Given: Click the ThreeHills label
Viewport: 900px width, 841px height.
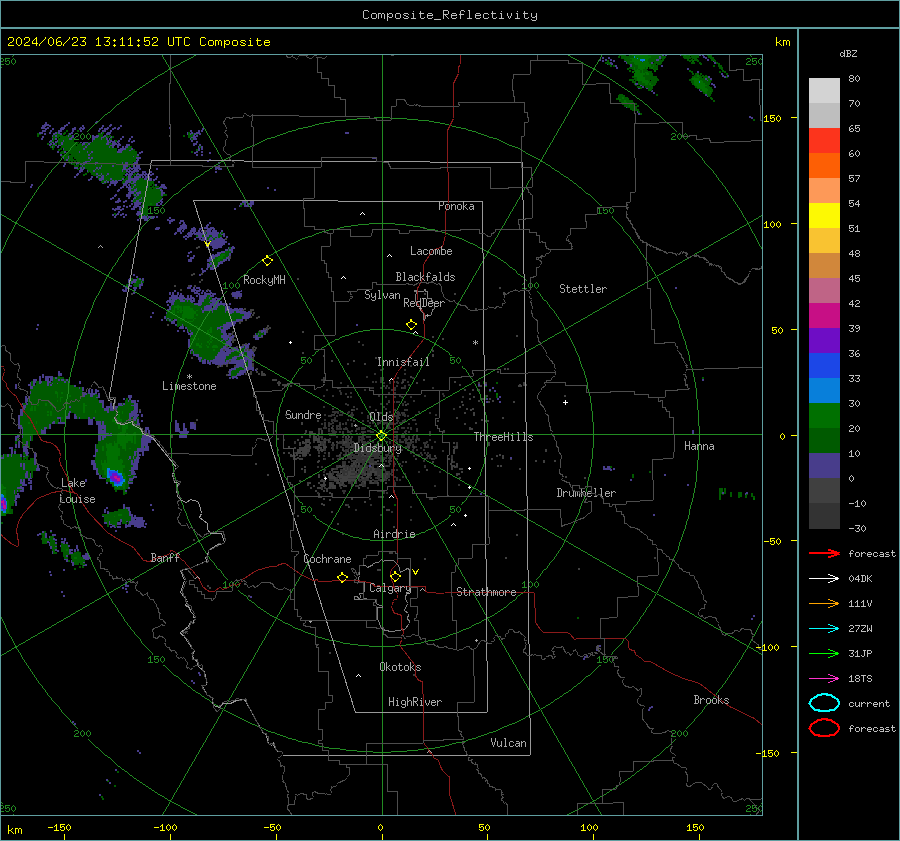Looking at the screenshot, I should click(503, 437).
